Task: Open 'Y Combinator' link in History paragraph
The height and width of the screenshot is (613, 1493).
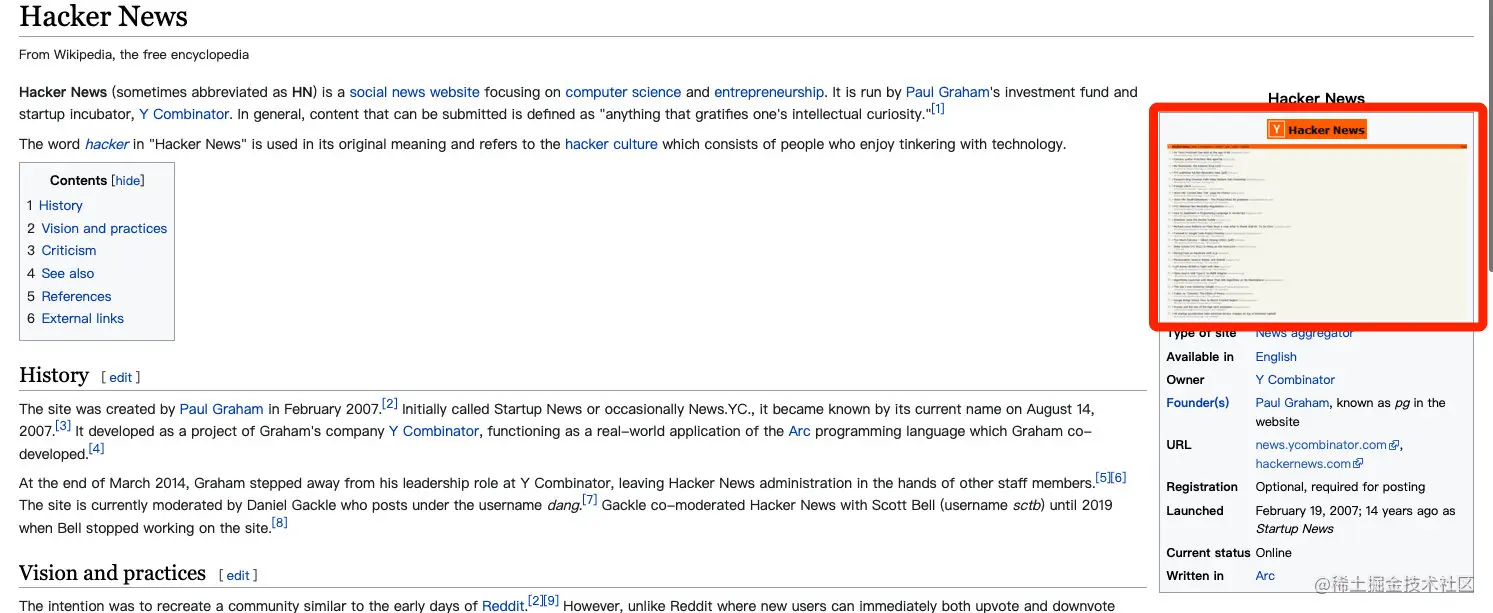Action: [x=434, y=431]
